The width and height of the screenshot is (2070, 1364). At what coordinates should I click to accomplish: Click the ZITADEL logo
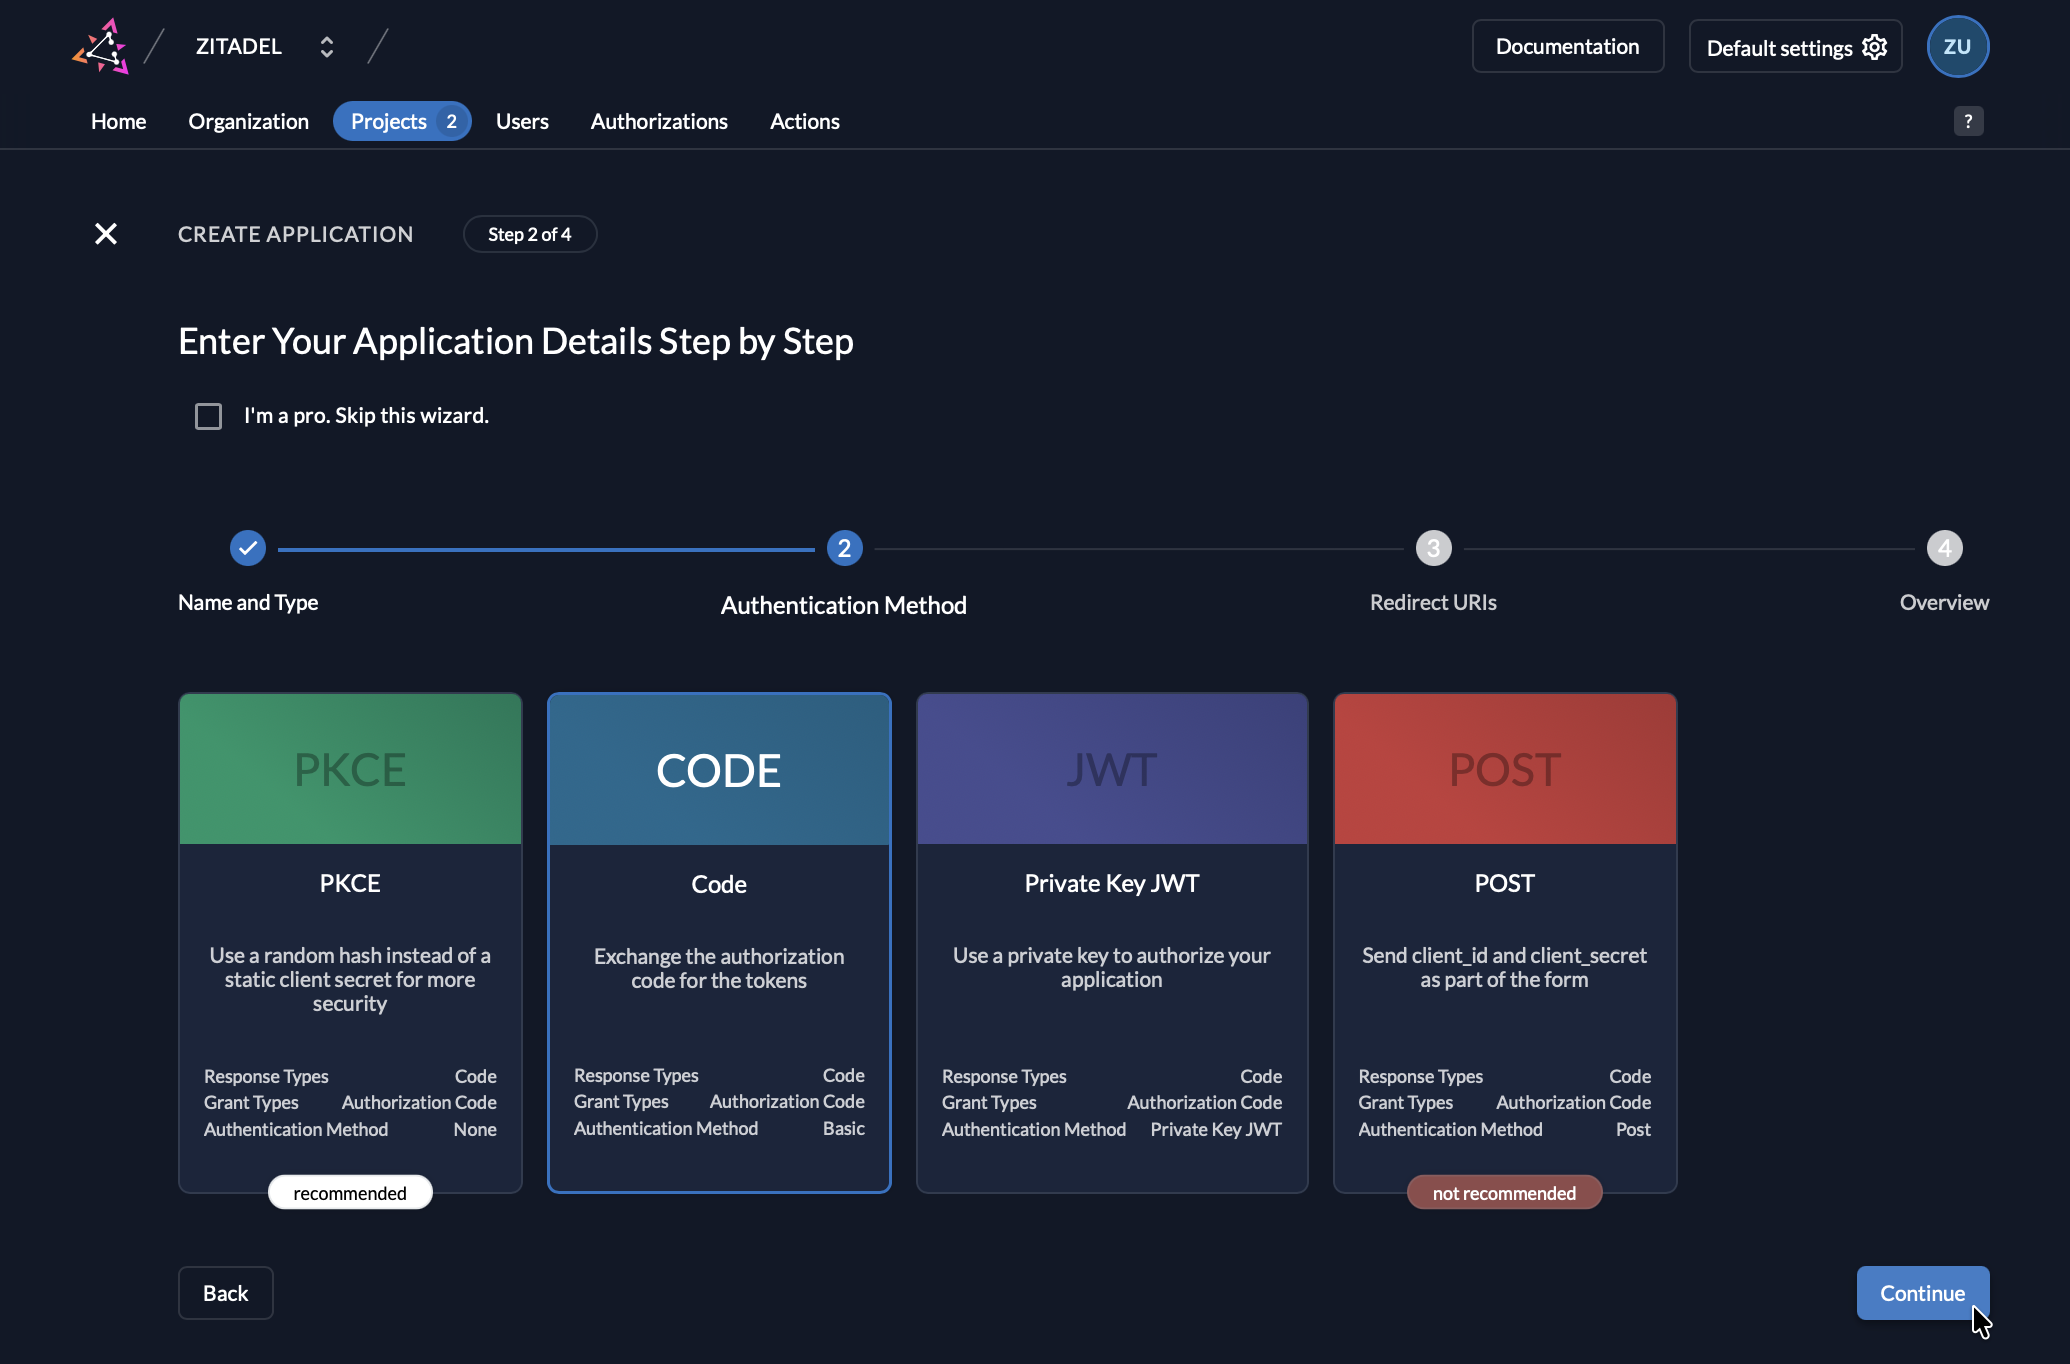[x=101, y=46]
